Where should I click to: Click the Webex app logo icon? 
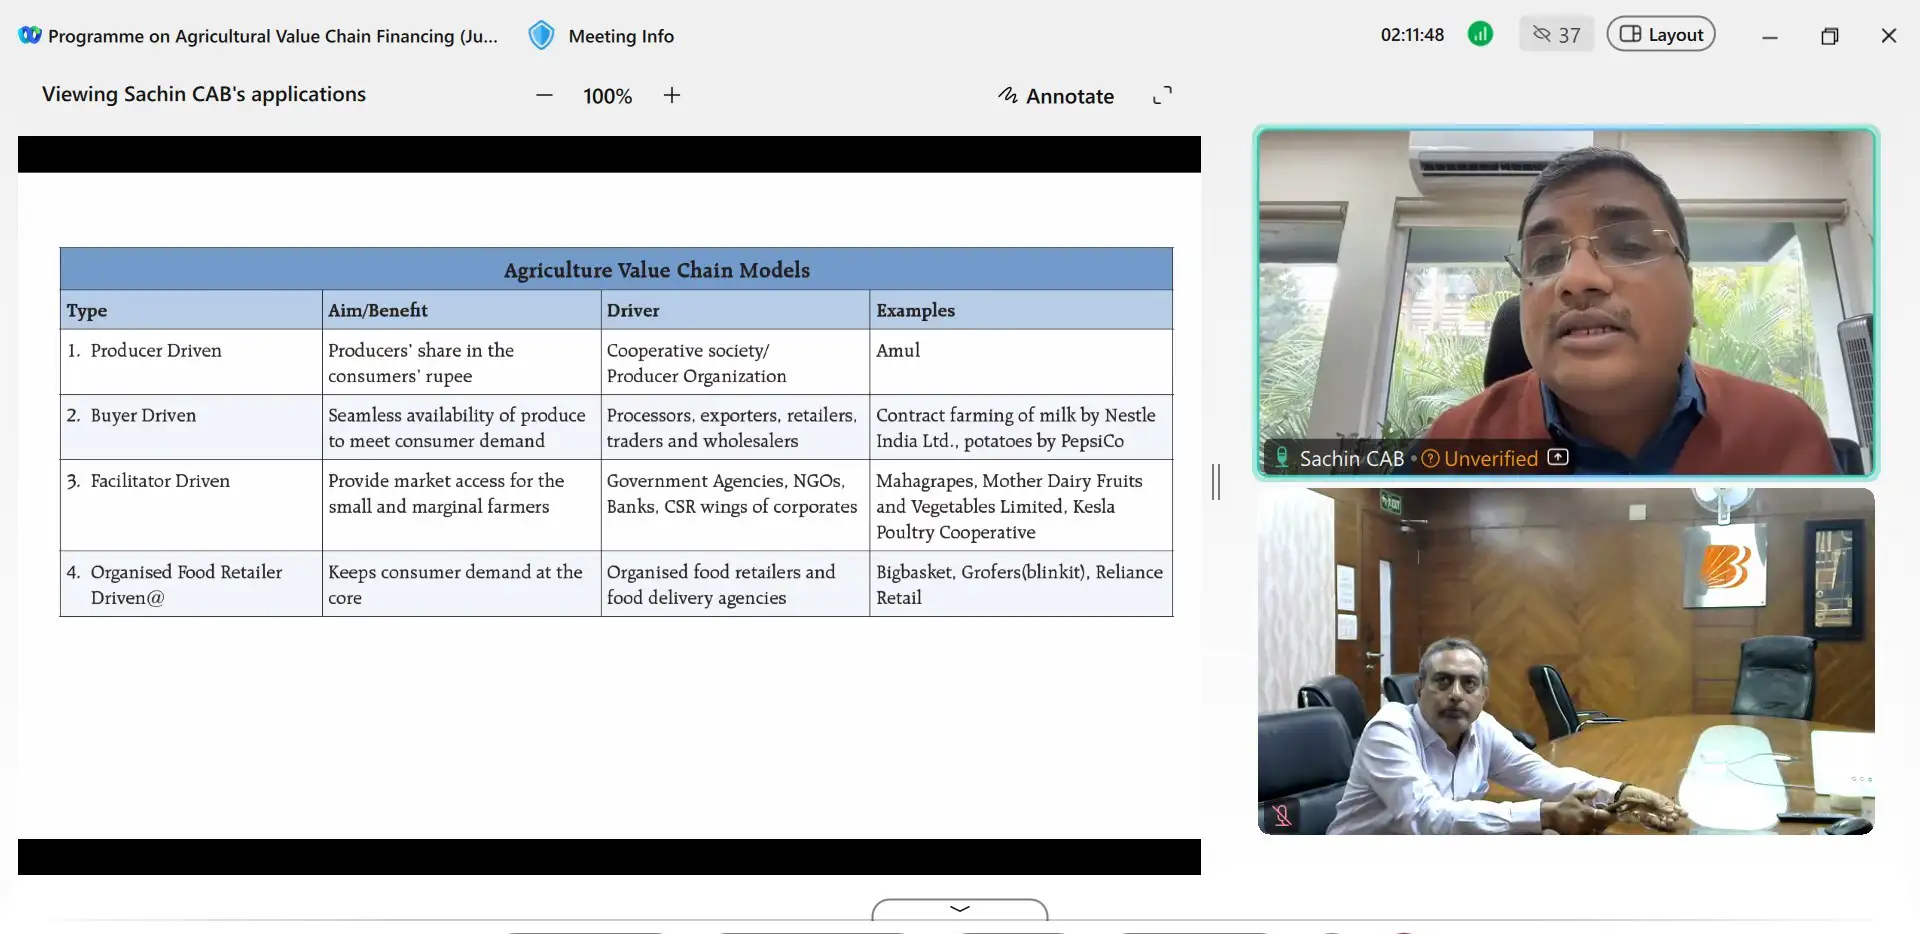(x=30, y=35)
